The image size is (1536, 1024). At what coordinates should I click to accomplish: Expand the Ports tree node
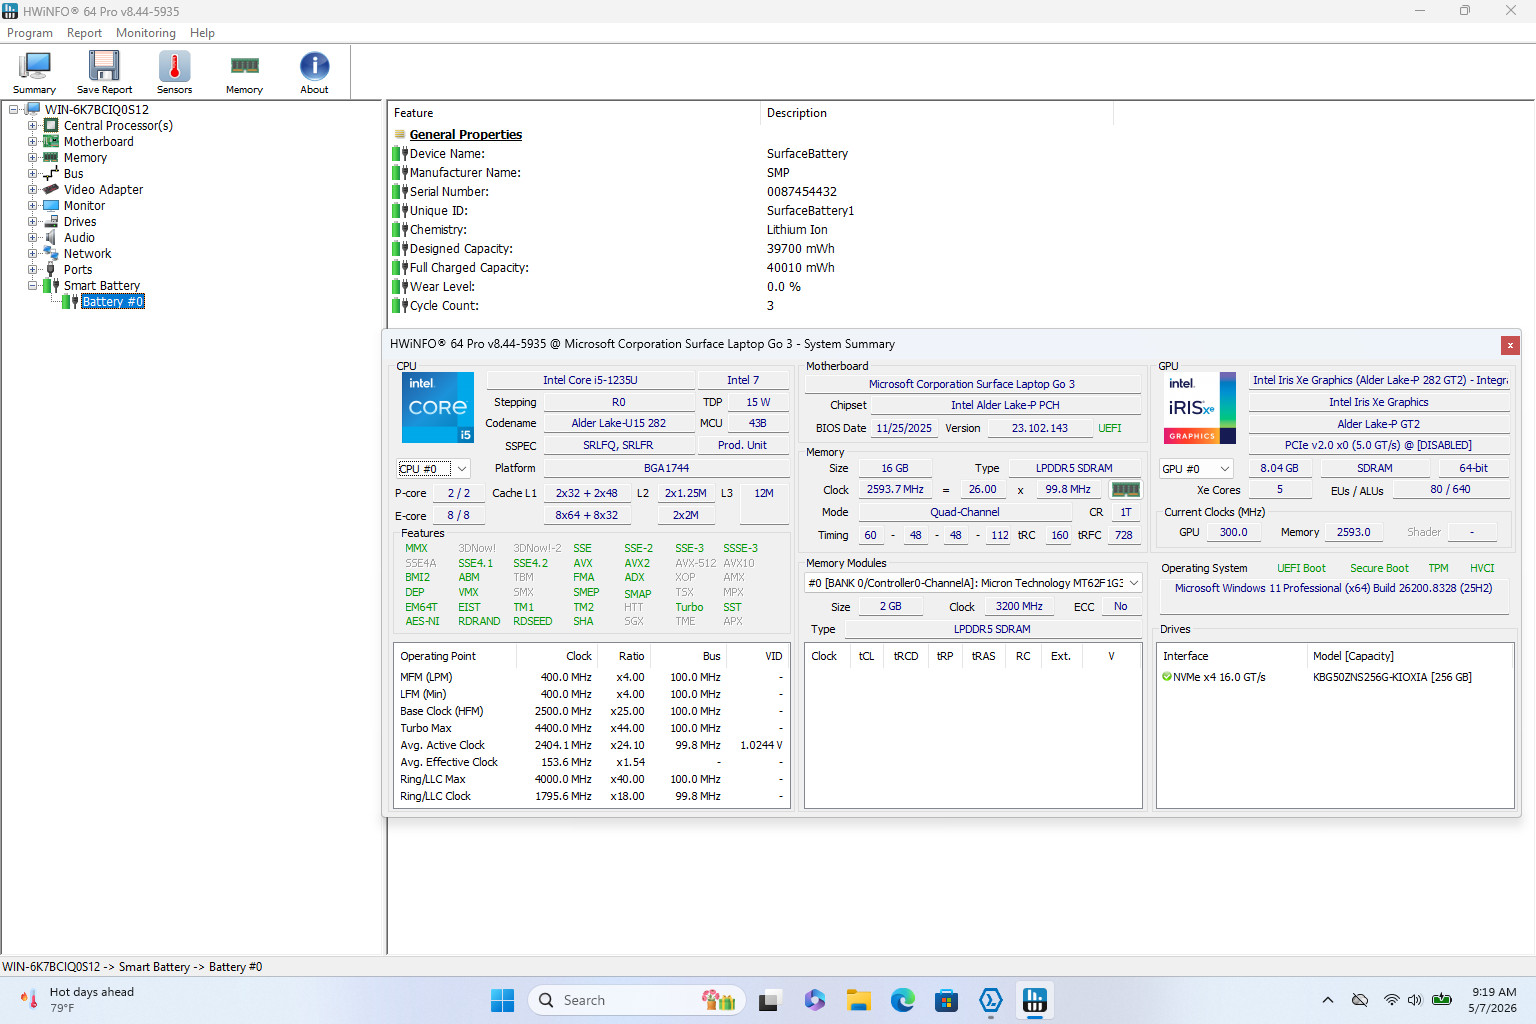coord(32,270)
